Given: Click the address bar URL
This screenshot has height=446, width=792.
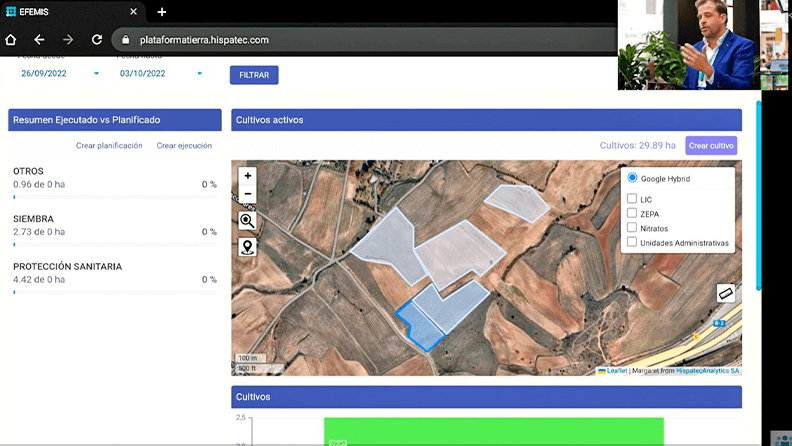Looking at the screenshot, I should (204, 40).
